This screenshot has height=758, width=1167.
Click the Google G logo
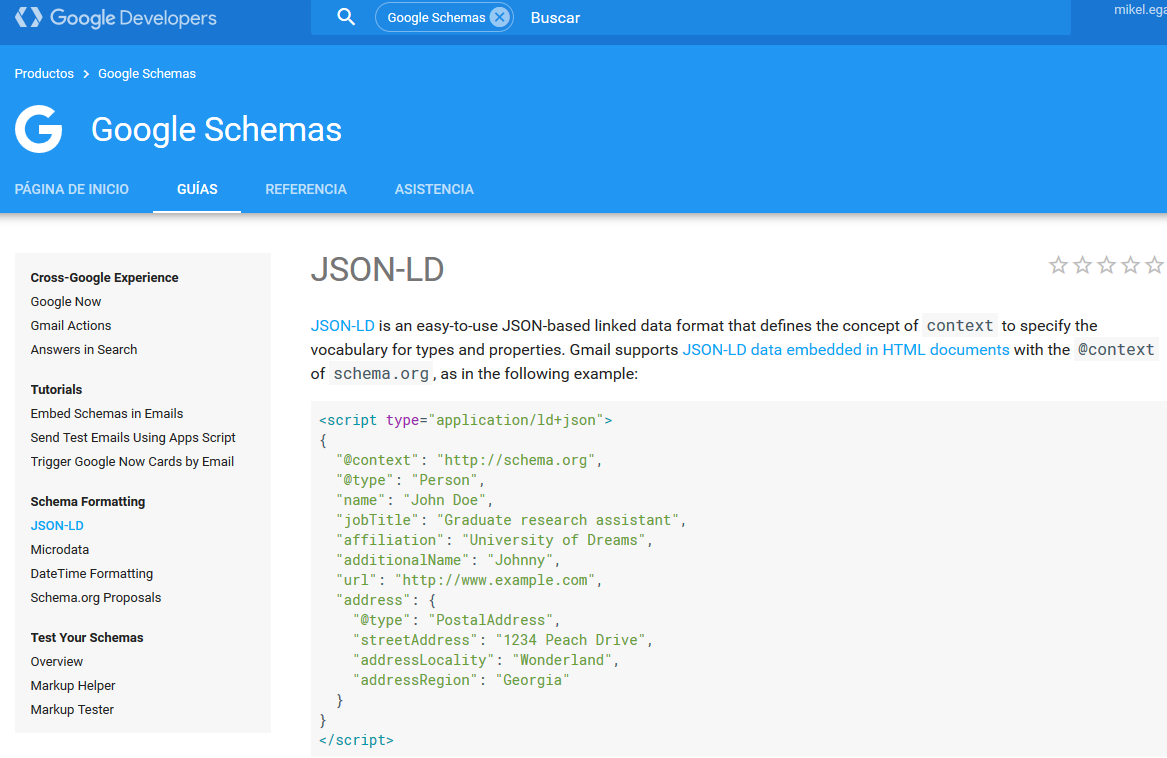point(39,129)
